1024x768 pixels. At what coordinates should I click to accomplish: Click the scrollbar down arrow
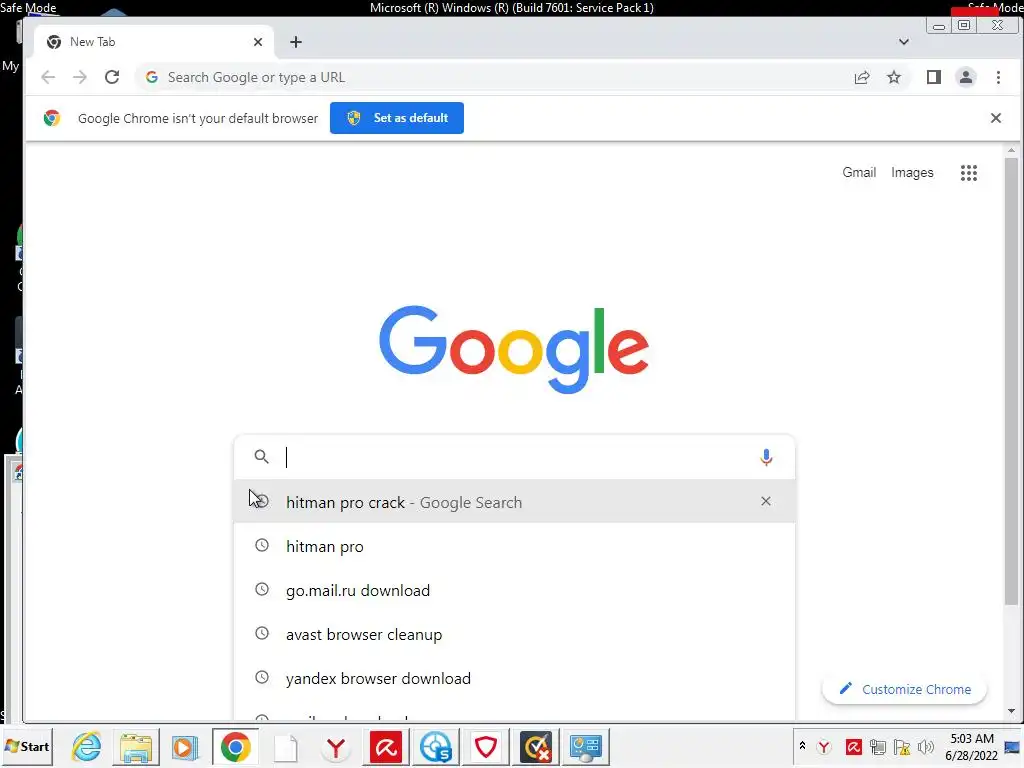1011,711
